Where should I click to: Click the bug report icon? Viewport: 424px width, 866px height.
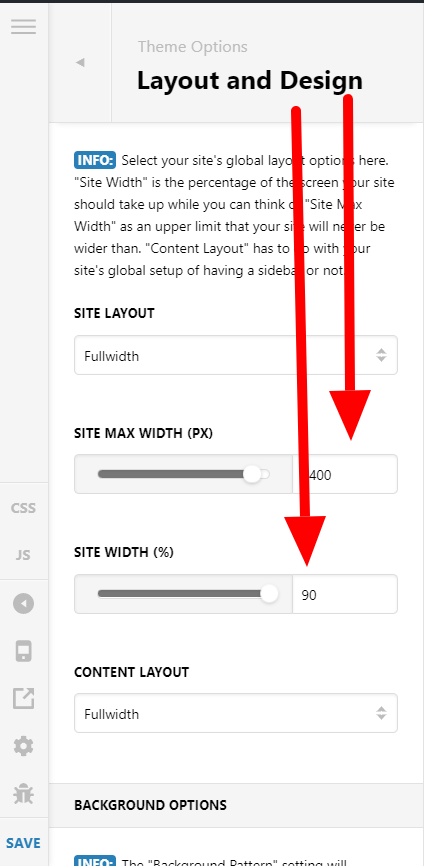(24, 794)
